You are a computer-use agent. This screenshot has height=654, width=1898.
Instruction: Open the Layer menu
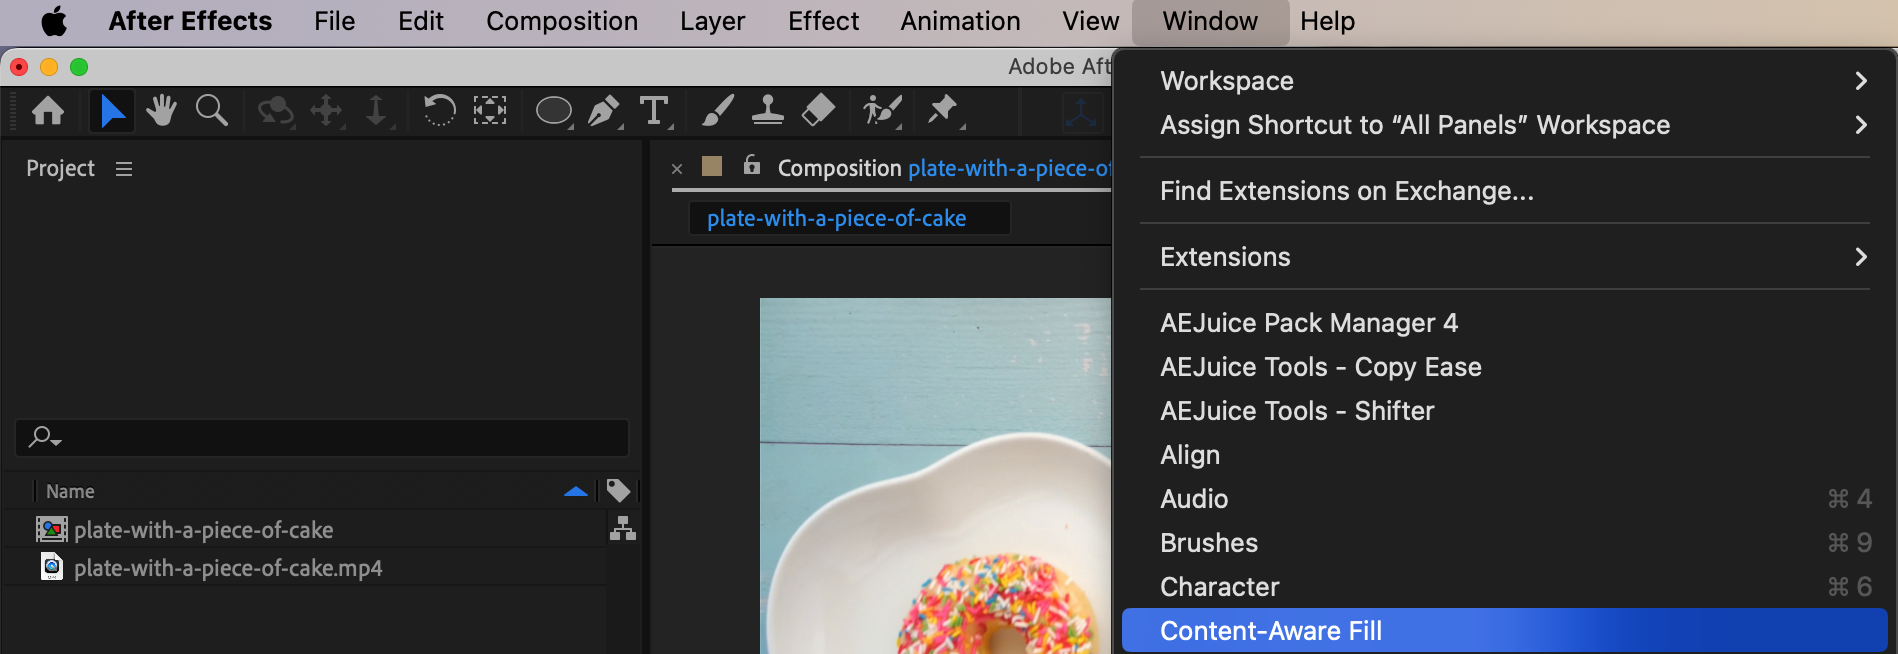712,21
